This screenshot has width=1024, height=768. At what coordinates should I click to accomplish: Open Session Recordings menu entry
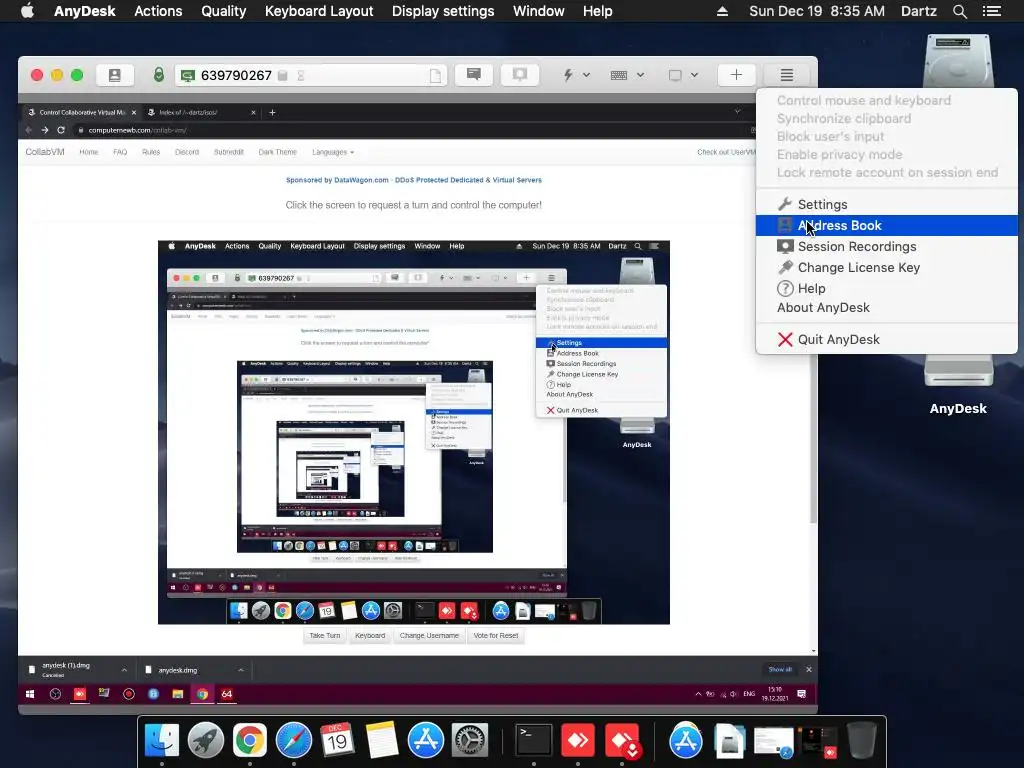[887, 246]
